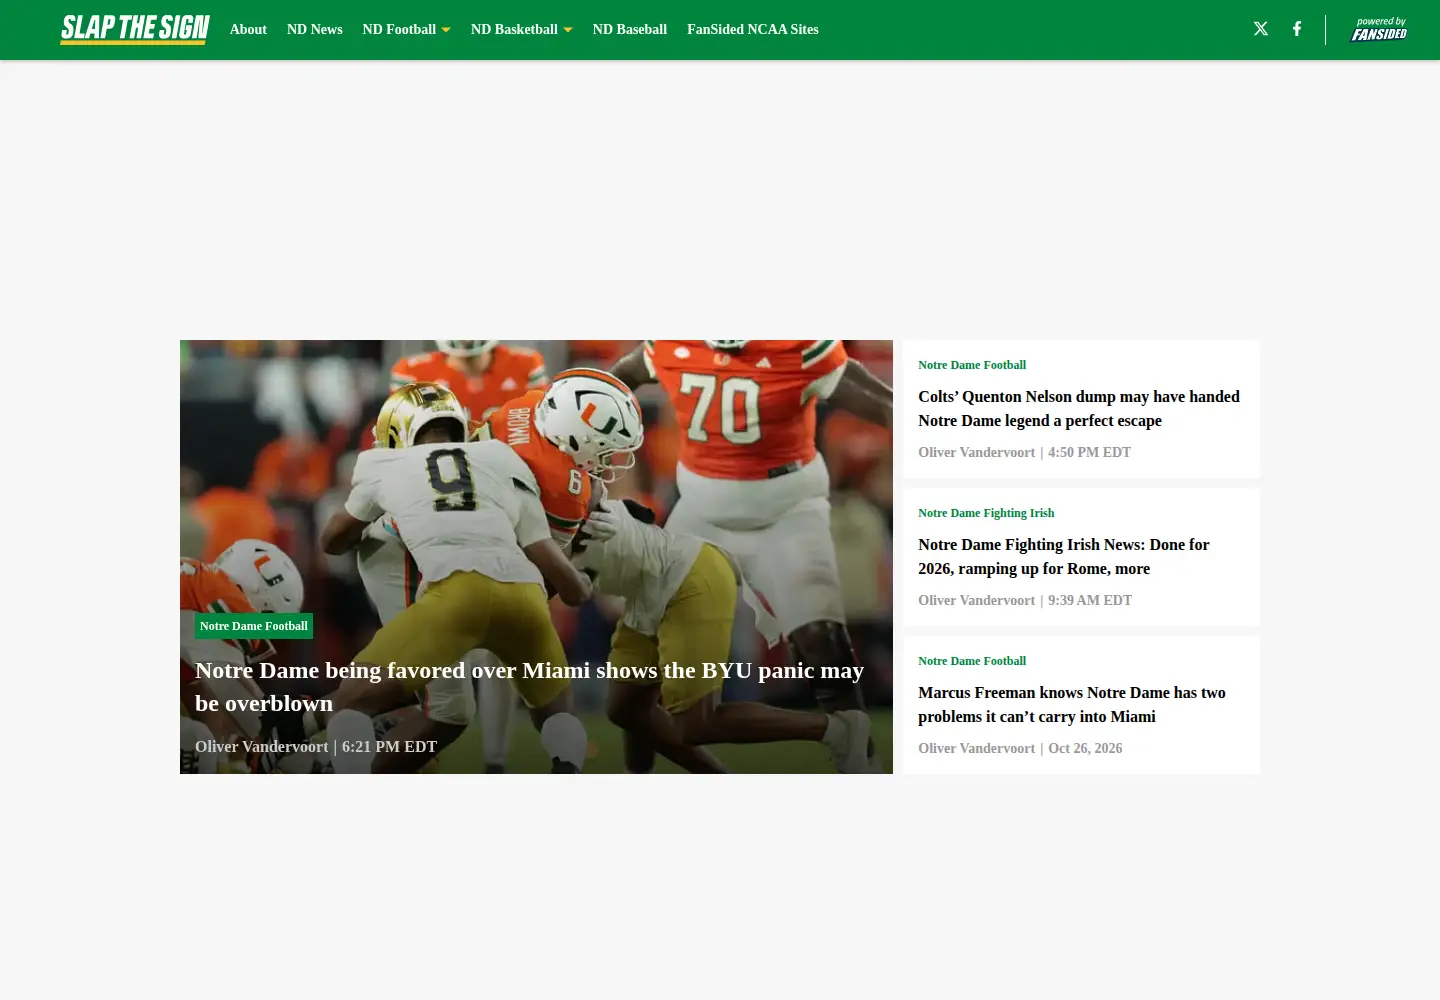The image size is (1440, 1000).
Task: Open the About menu item
Action: click(248, 29)
